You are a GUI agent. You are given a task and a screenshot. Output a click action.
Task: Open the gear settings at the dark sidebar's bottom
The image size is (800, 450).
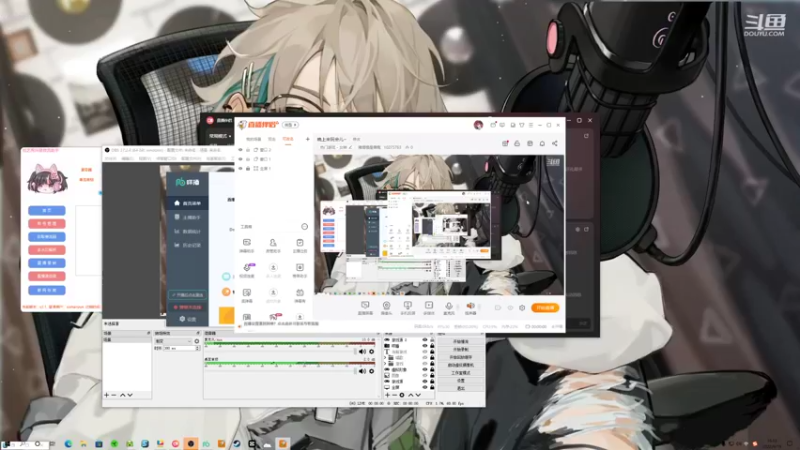[x=182, y=319]
